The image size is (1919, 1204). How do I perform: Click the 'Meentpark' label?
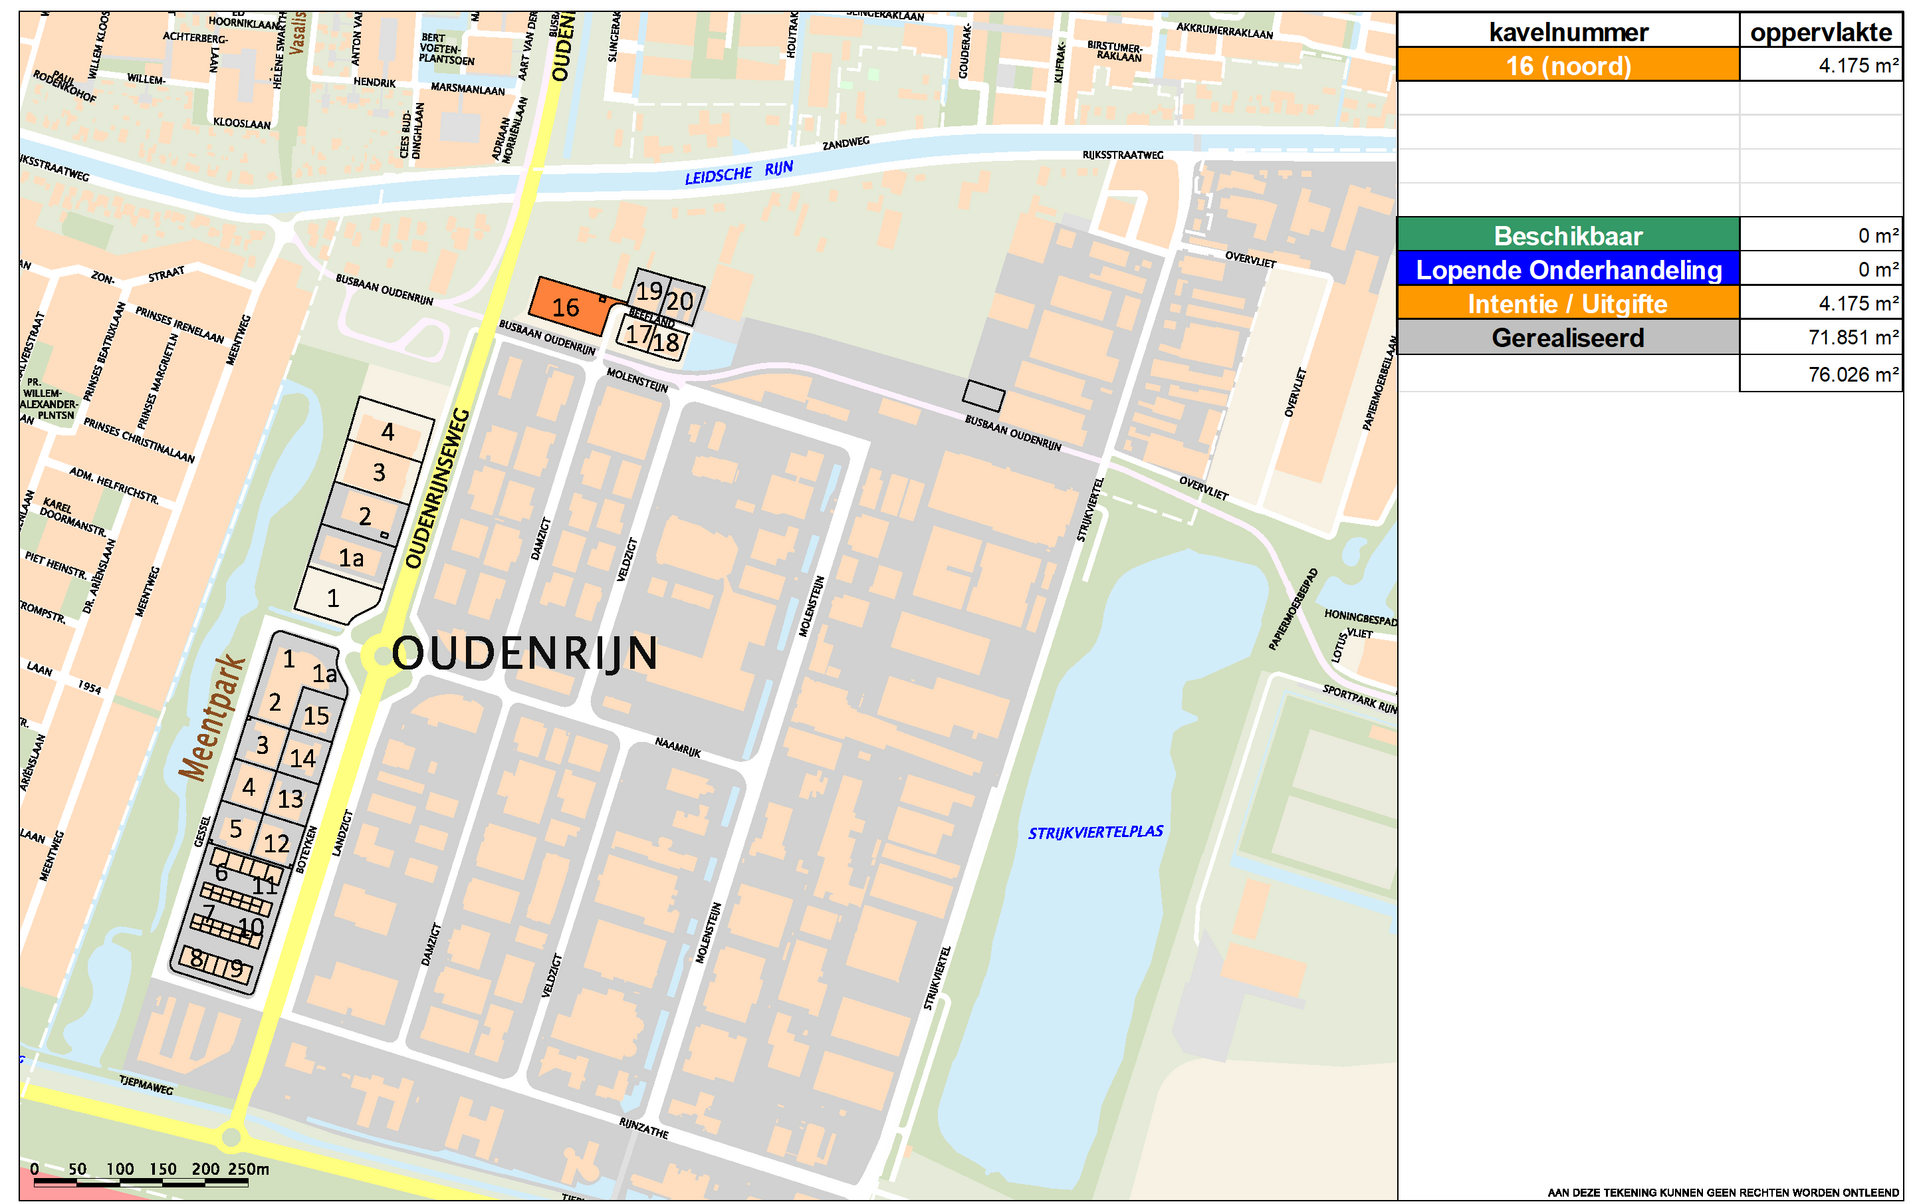pos(212,716)
